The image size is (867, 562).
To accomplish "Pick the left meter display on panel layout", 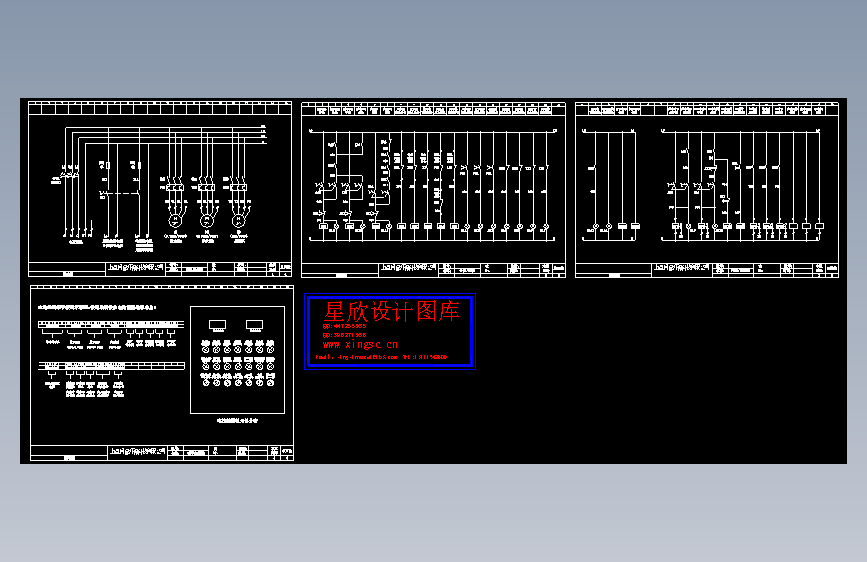I will pos(217,325).
